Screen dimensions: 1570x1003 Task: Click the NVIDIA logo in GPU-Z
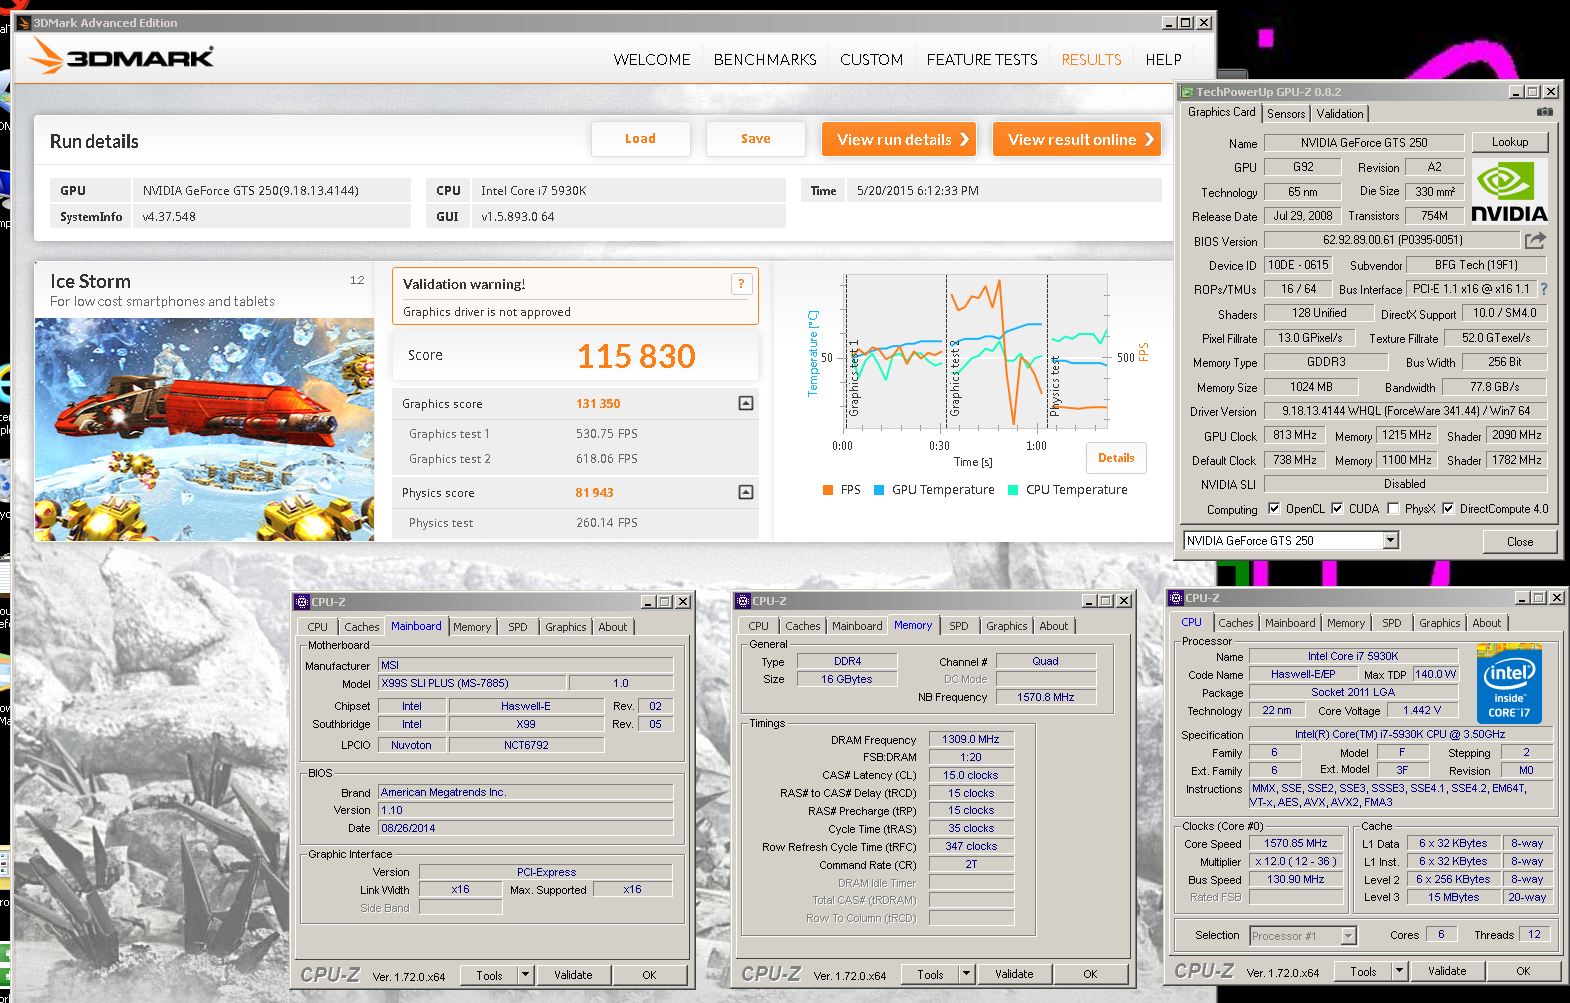tap(1509, 191)
